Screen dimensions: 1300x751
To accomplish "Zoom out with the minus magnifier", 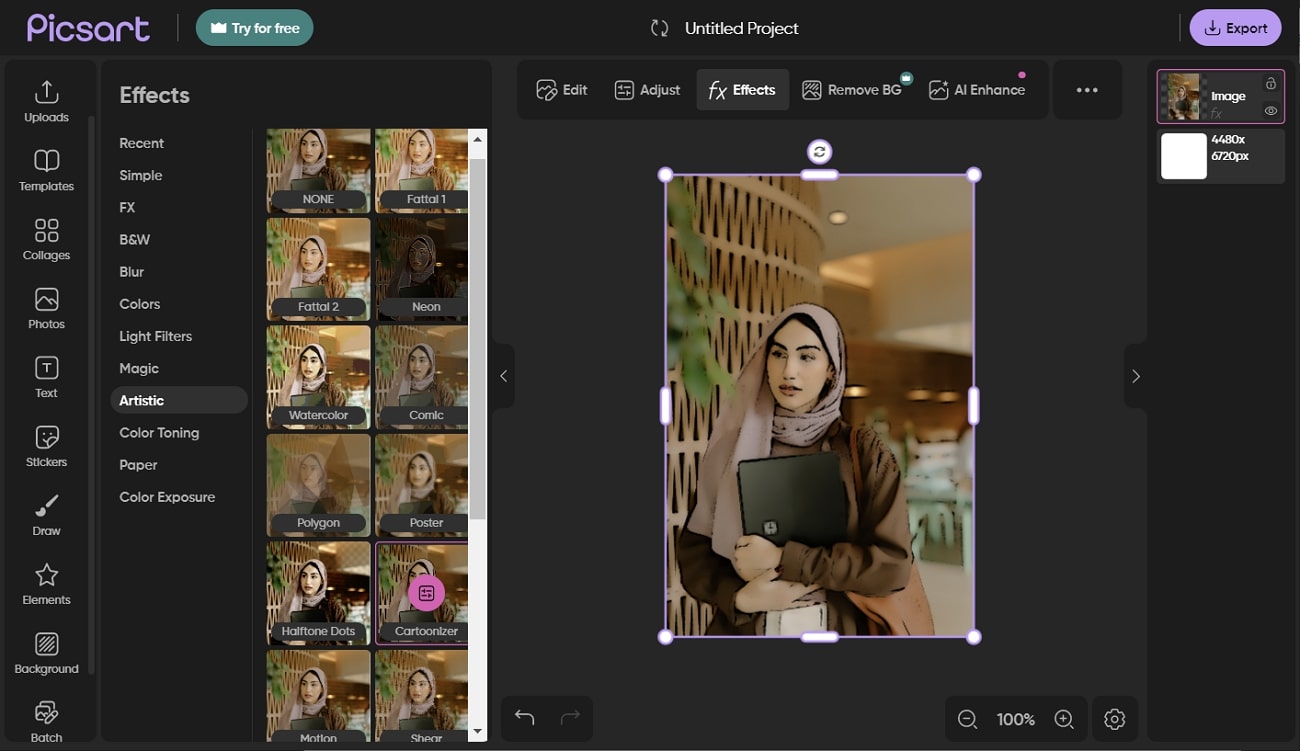I will click(967, 719).
